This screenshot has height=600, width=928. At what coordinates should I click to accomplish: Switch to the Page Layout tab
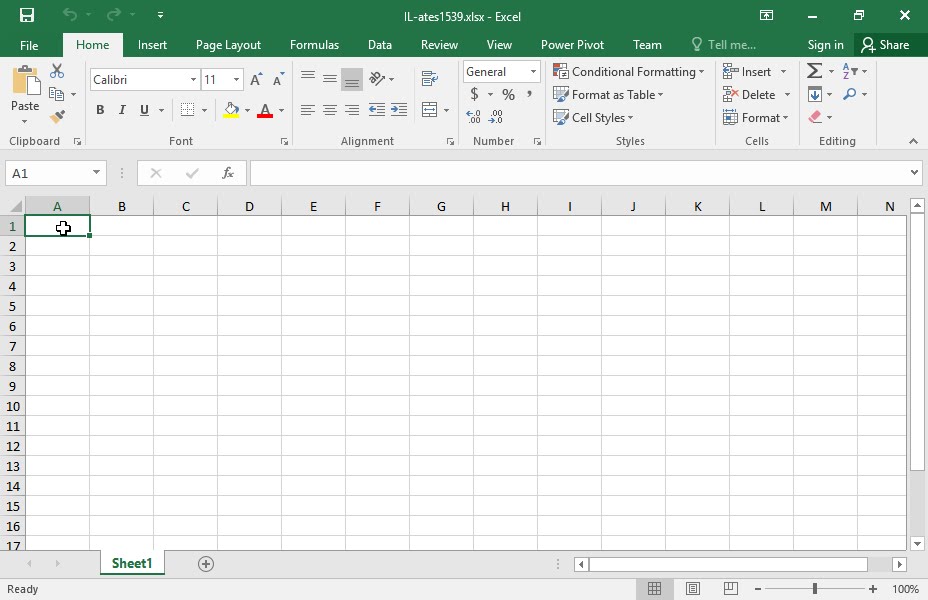click(x=228, y=45)
